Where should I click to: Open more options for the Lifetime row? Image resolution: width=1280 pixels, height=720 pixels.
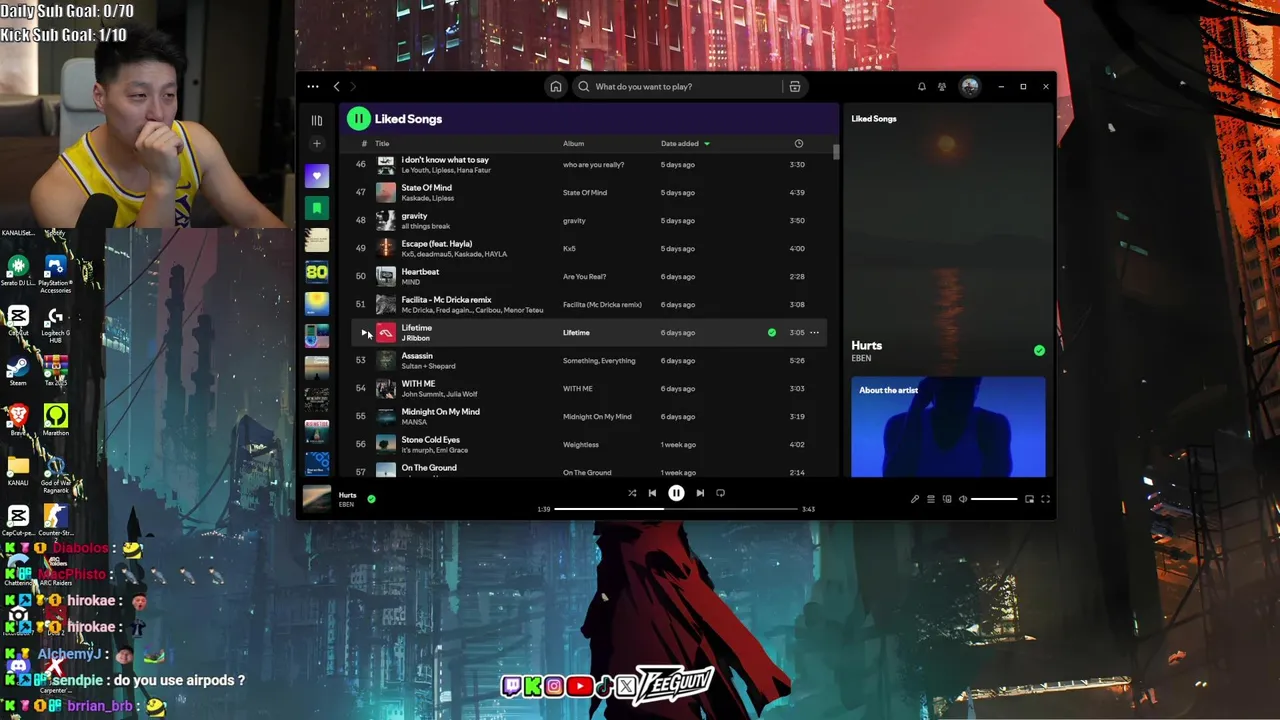pos(814,332)
